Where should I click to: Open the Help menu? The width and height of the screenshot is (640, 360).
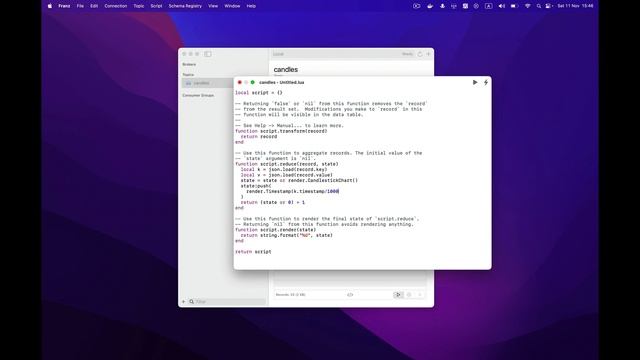pyautogui.click(x=251, y=6)
